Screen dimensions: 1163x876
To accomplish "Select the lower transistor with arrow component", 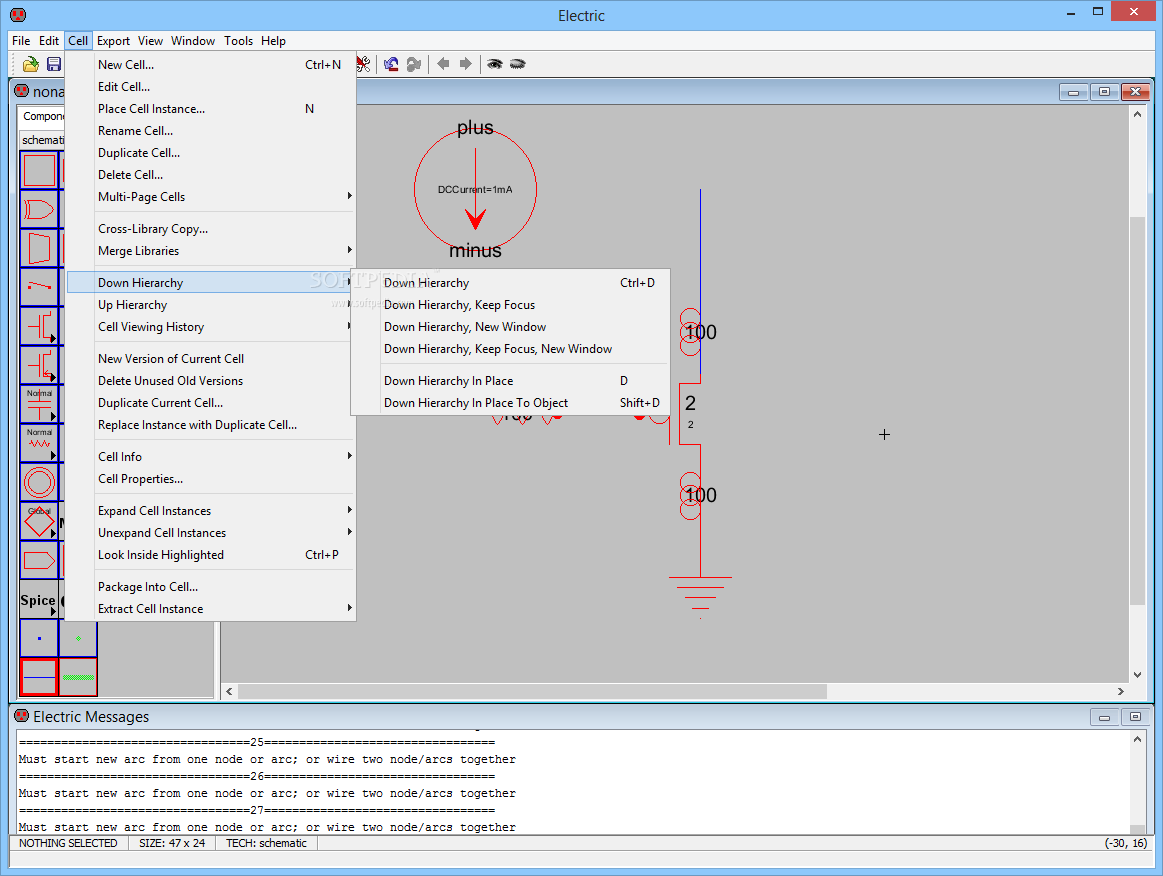I will [x=39, y=365].
